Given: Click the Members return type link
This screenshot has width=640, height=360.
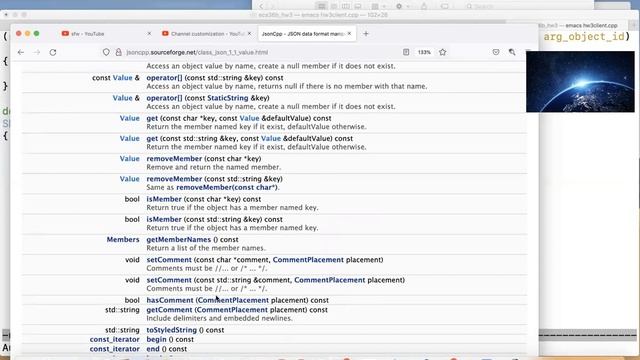Looking at the screenshot, I should [123, 240].
